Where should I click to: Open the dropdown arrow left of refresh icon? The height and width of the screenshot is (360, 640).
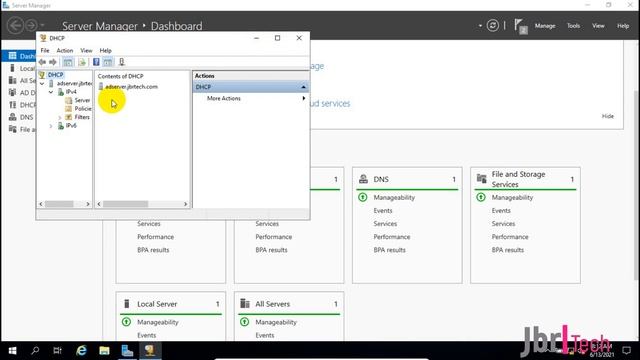pos(480,26)
